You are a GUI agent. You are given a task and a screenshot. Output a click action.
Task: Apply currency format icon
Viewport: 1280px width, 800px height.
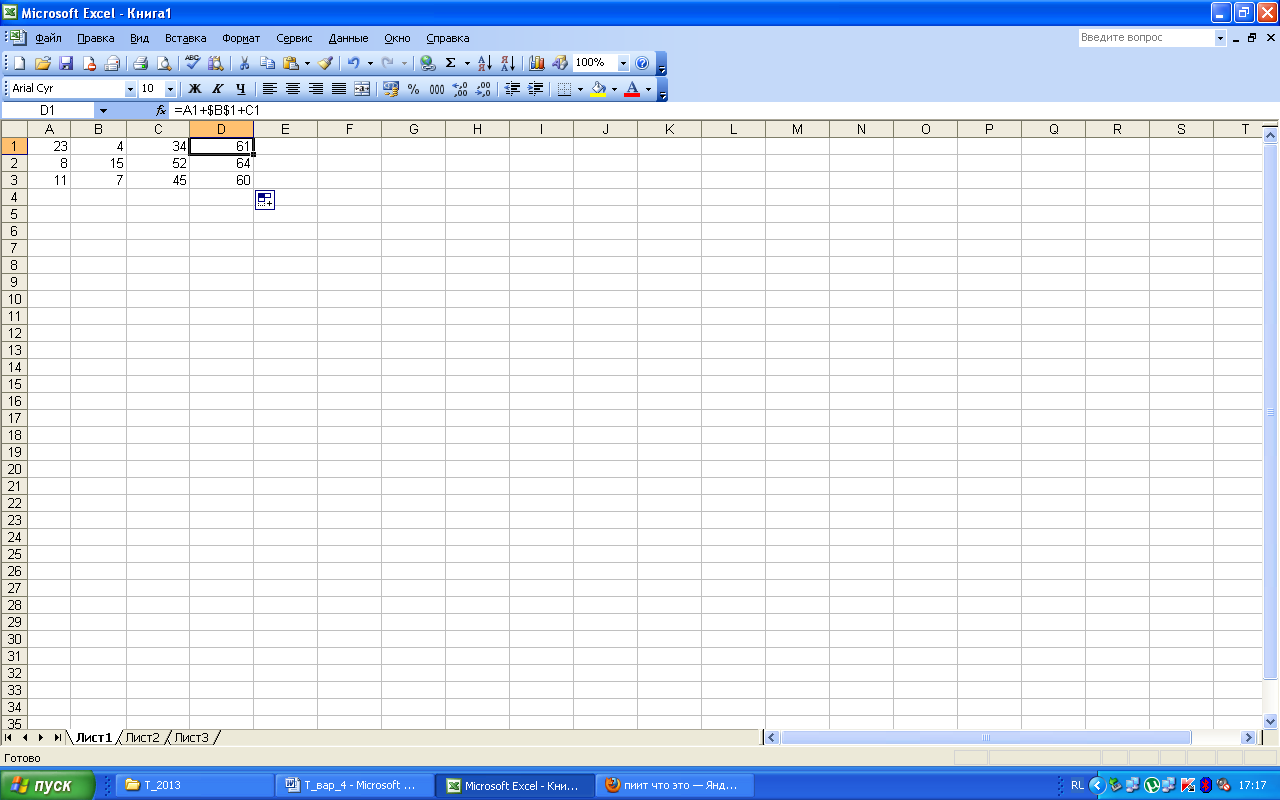(391, 89)
